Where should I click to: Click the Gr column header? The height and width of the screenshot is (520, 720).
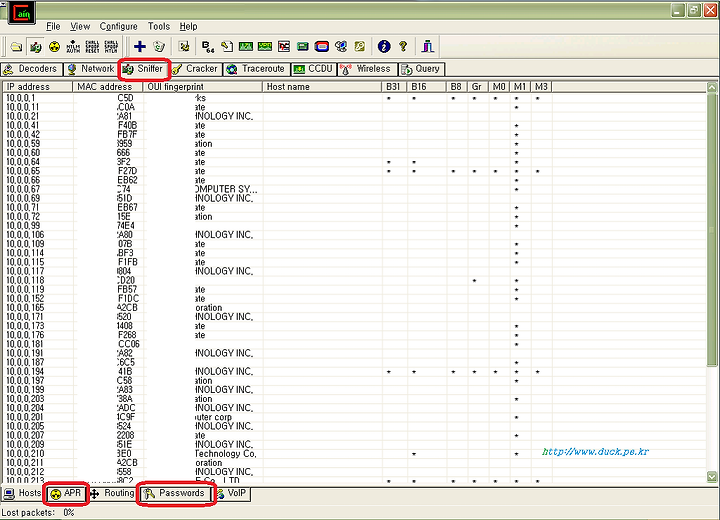pos(478,87)
